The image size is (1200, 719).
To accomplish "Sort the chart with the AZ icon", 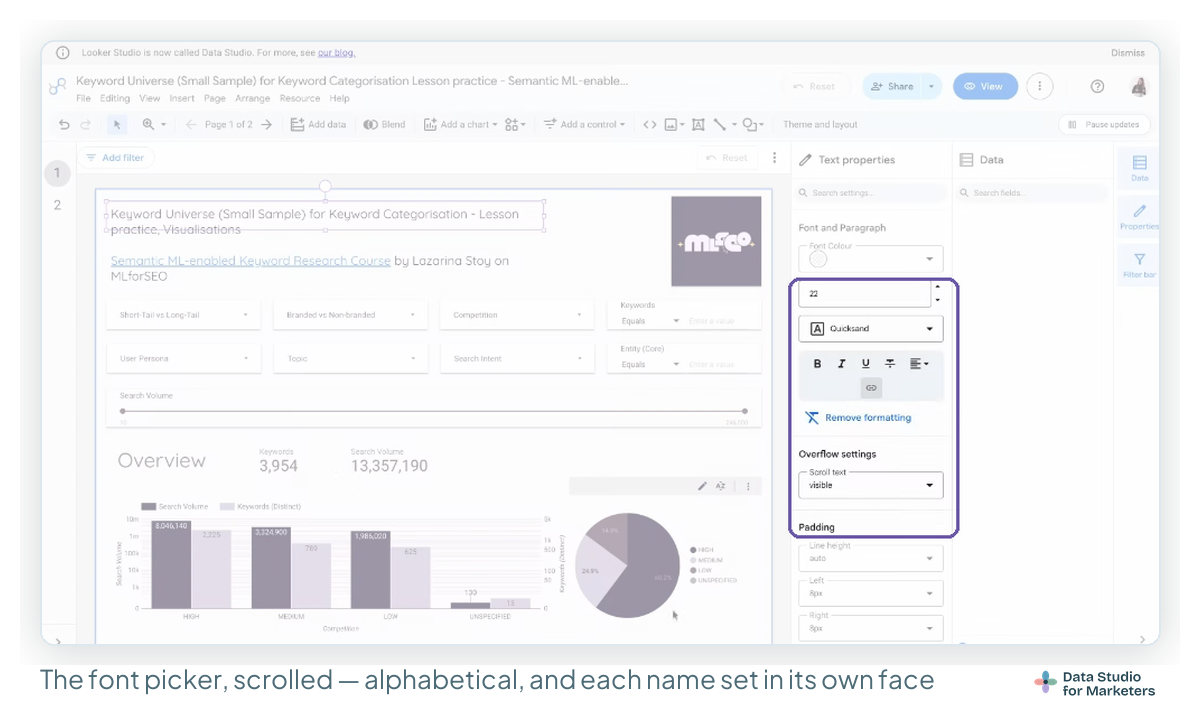I will [720, 486].
